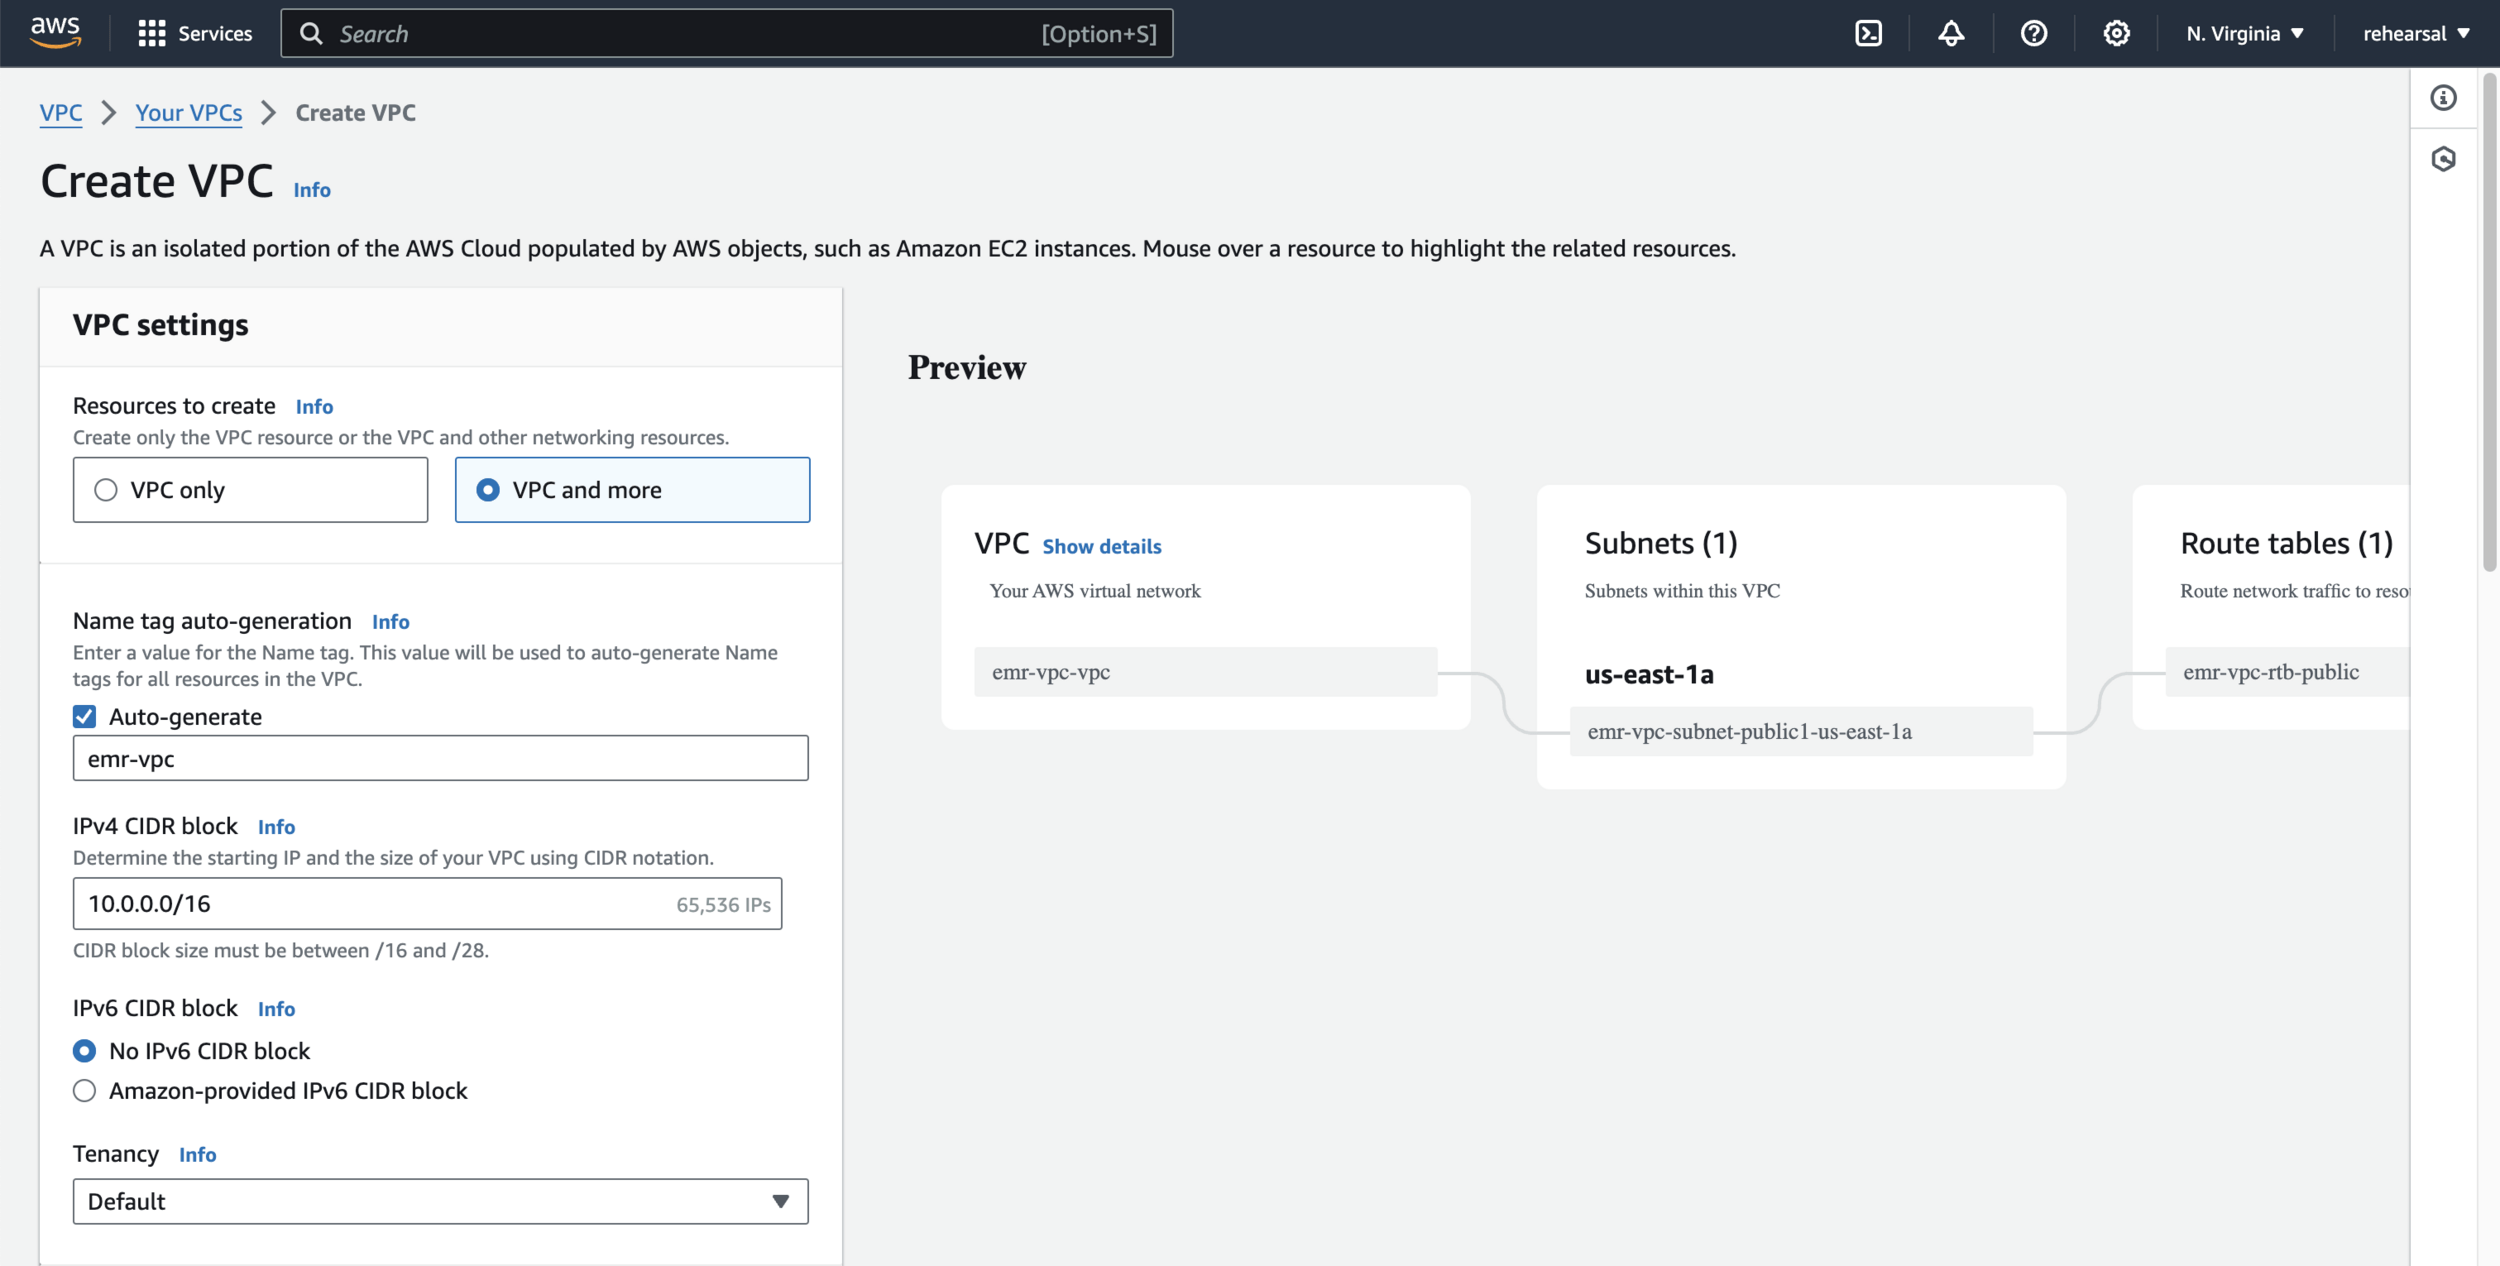Select Amazon-provided IPv6 CIDR block
Screen dimensions: 2500x1266
click(85, 1091)
